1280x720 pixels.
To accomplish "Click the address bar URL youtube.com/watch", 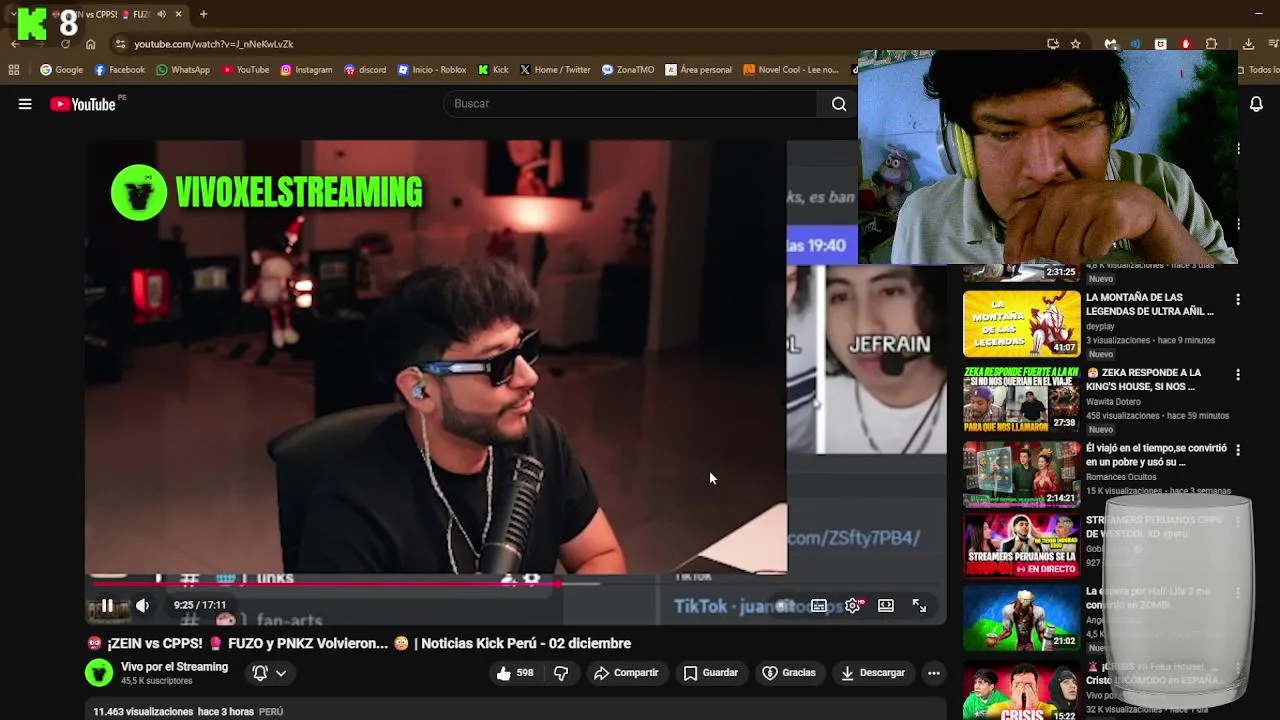I will tap(213, 44).
